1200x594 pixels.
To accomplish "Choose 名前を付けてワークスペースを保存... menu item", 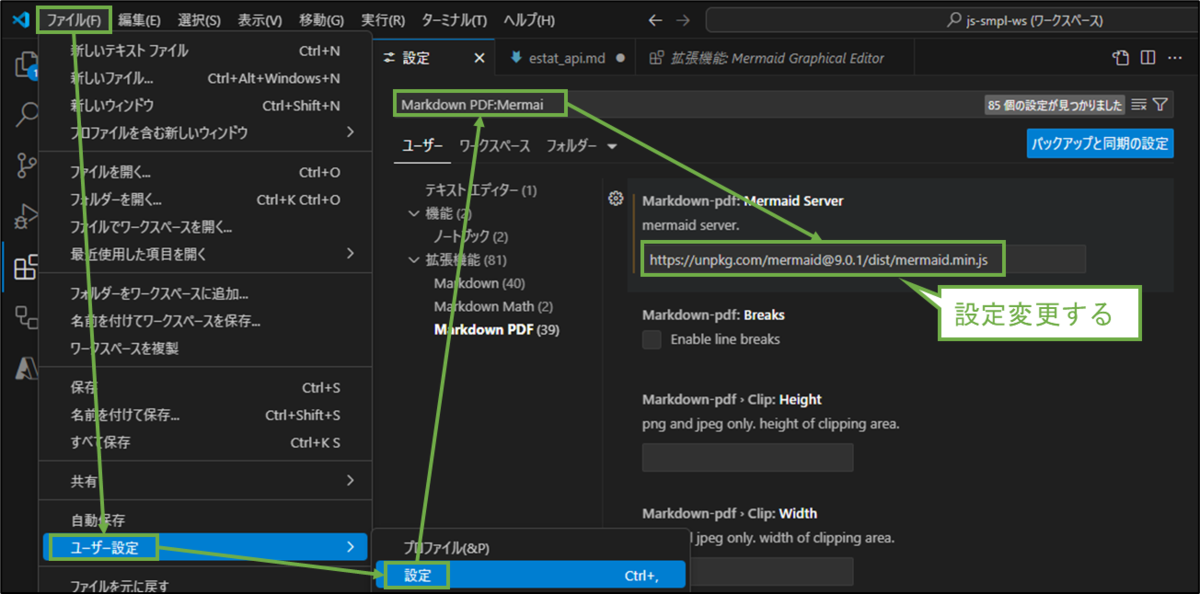I will [x=207, y=321].
